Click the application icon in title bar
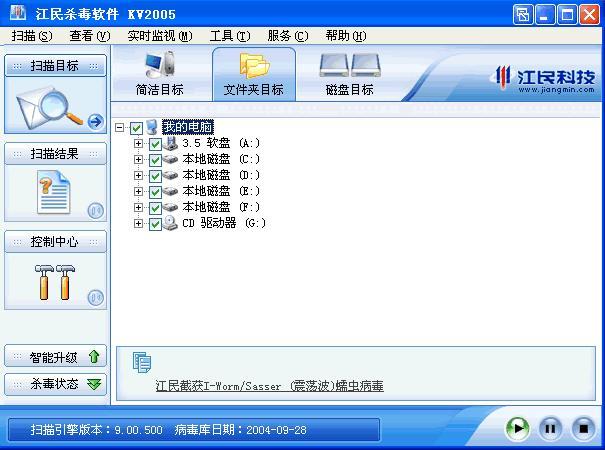Screen dimensions: 605x450 click(x=18, y=13)
